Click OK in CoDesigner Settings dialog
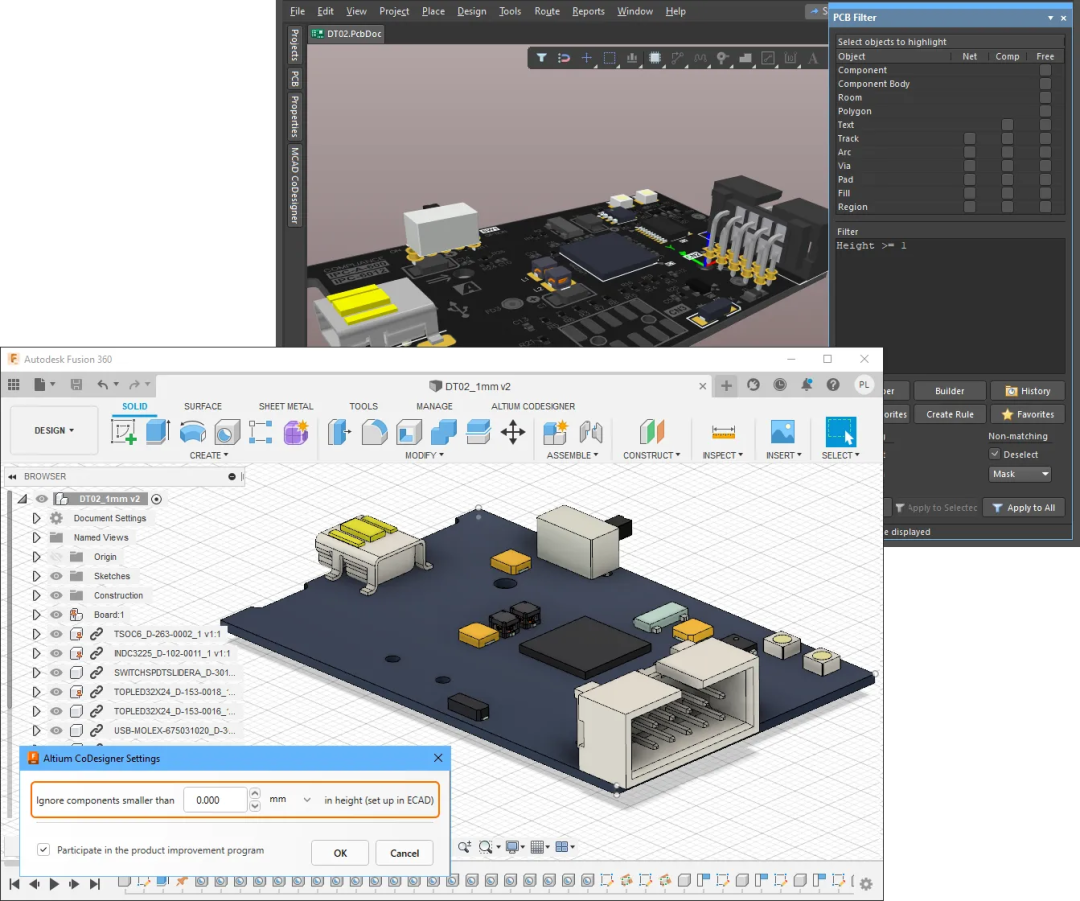1080x901 pixels. tap(340, 853)
